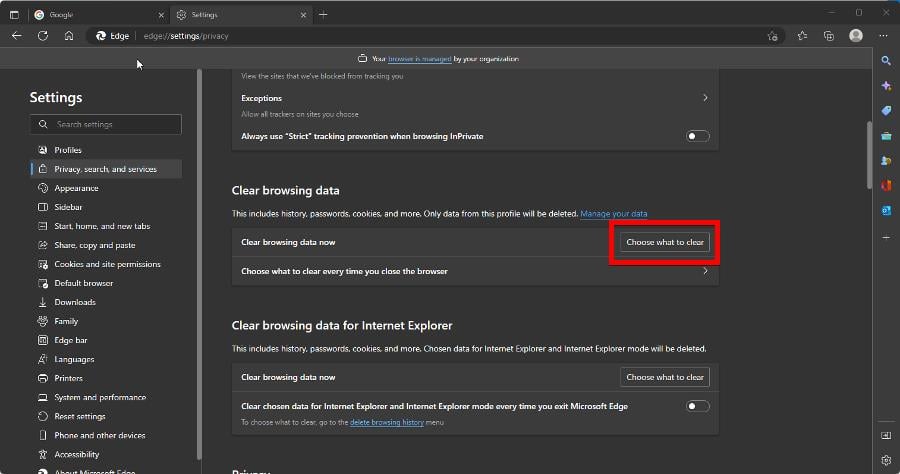The width and height of the screenshot is (900, 474).
Task: Open a new tab with plus button
Action: pyautogui.click(x=323, y=15)
